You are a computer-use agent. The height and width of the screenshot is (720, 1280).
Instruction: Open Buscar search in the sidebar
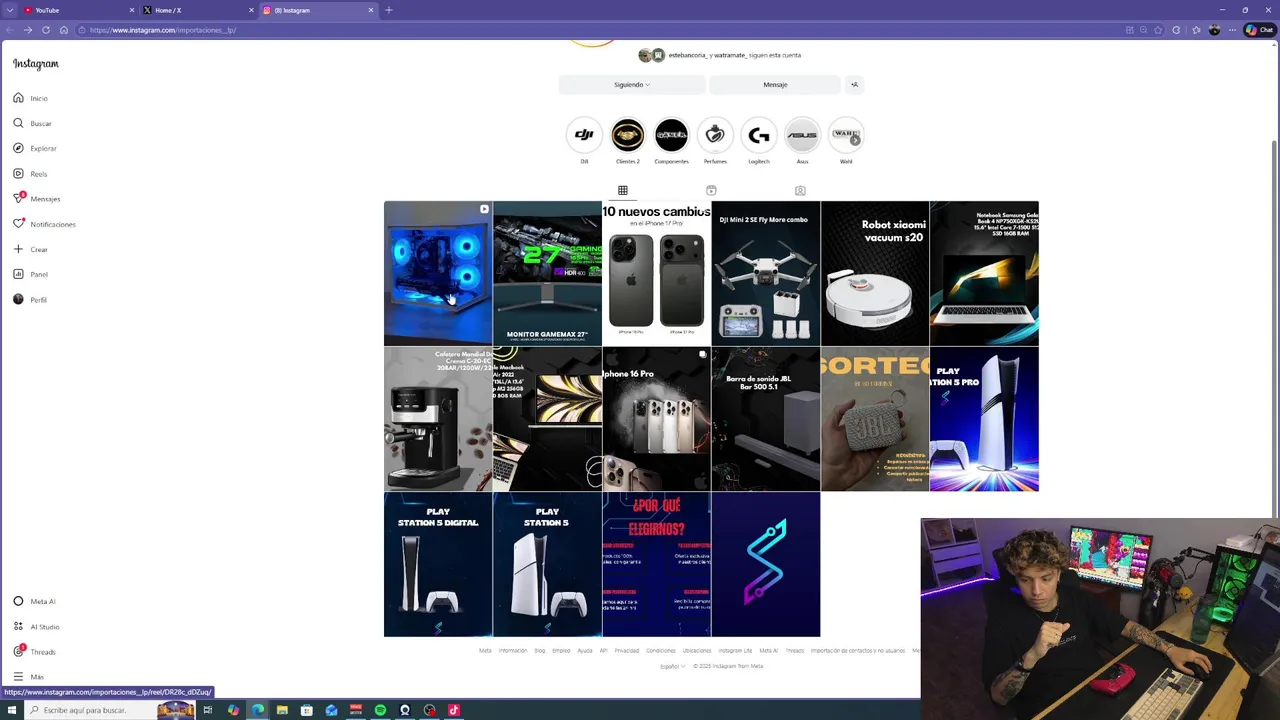click(32, 123)
